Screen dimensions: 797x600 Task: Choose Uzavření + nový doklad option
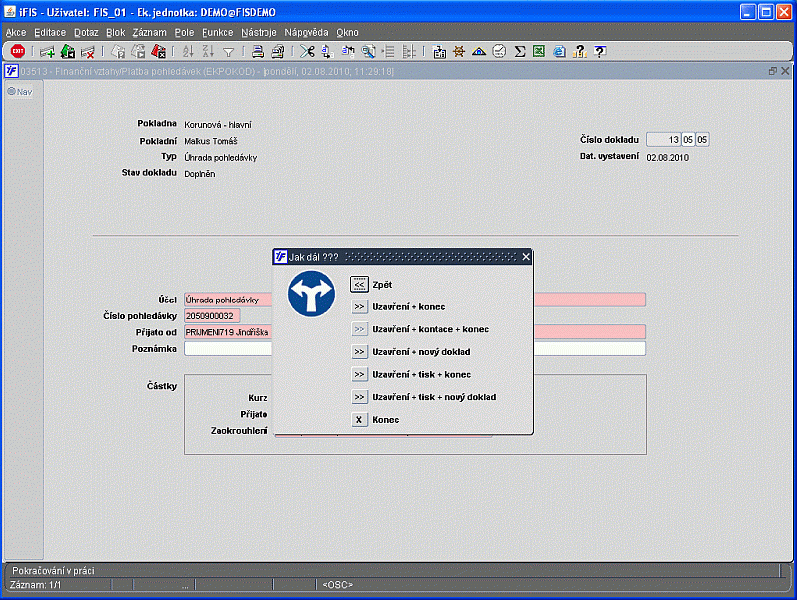point(360,352)
